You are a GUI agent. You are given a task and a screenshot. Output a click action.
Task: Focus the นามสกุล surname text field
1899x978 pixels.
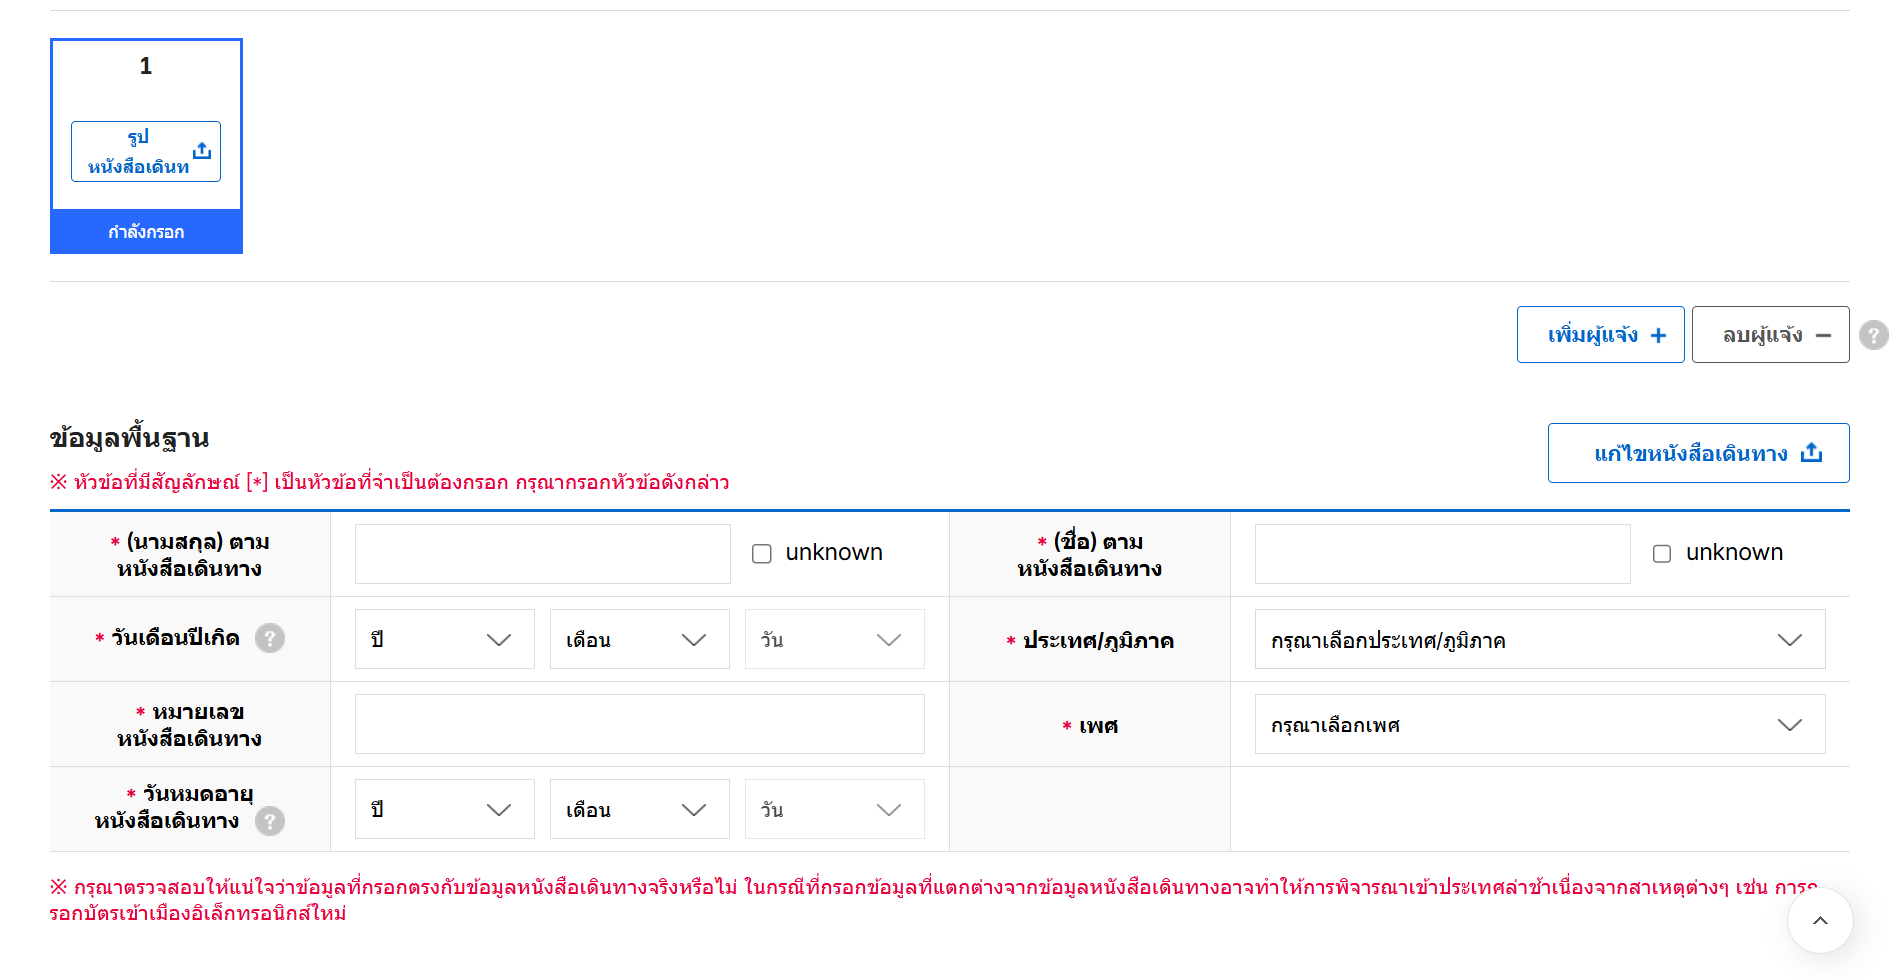click(542, 554)
